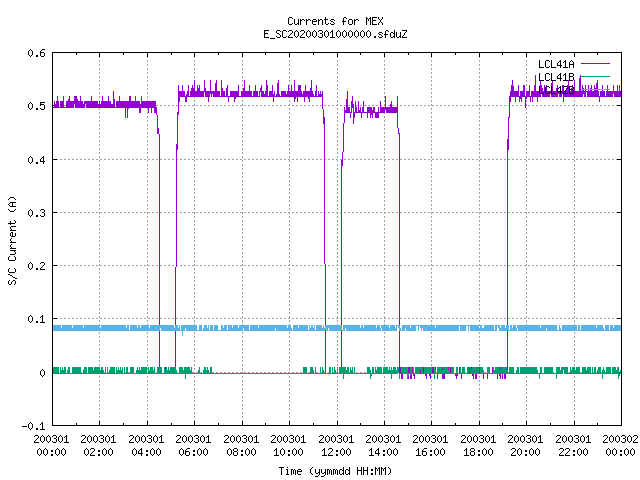The height and width of the screenshot is (480, 640).
Task: Click the x-axis tick 200301 04:00
Action: [146, 446]
